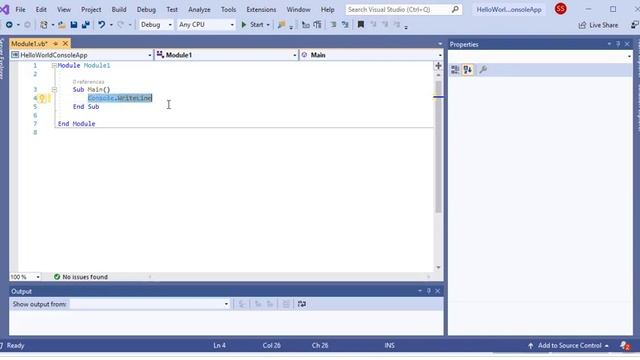640x360 pixels.
Task: Open the File menu
Action: click(20, 9)
